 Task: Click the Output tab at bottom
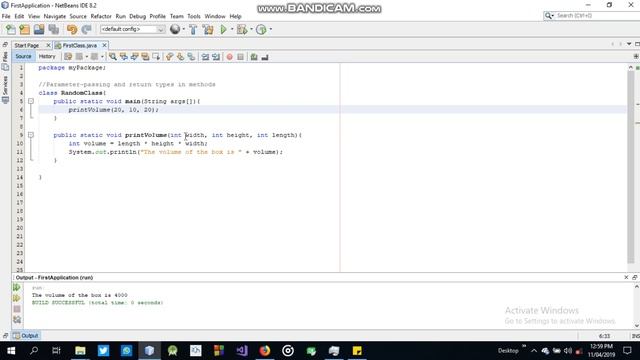pos(26,336)
